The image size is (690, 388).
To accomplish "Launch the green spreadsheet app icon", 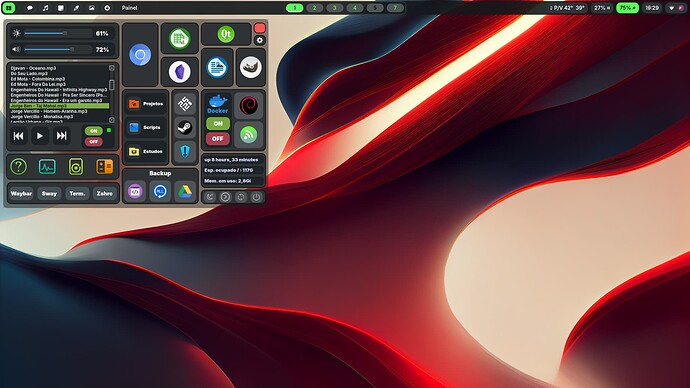I will tap(180, 39).
